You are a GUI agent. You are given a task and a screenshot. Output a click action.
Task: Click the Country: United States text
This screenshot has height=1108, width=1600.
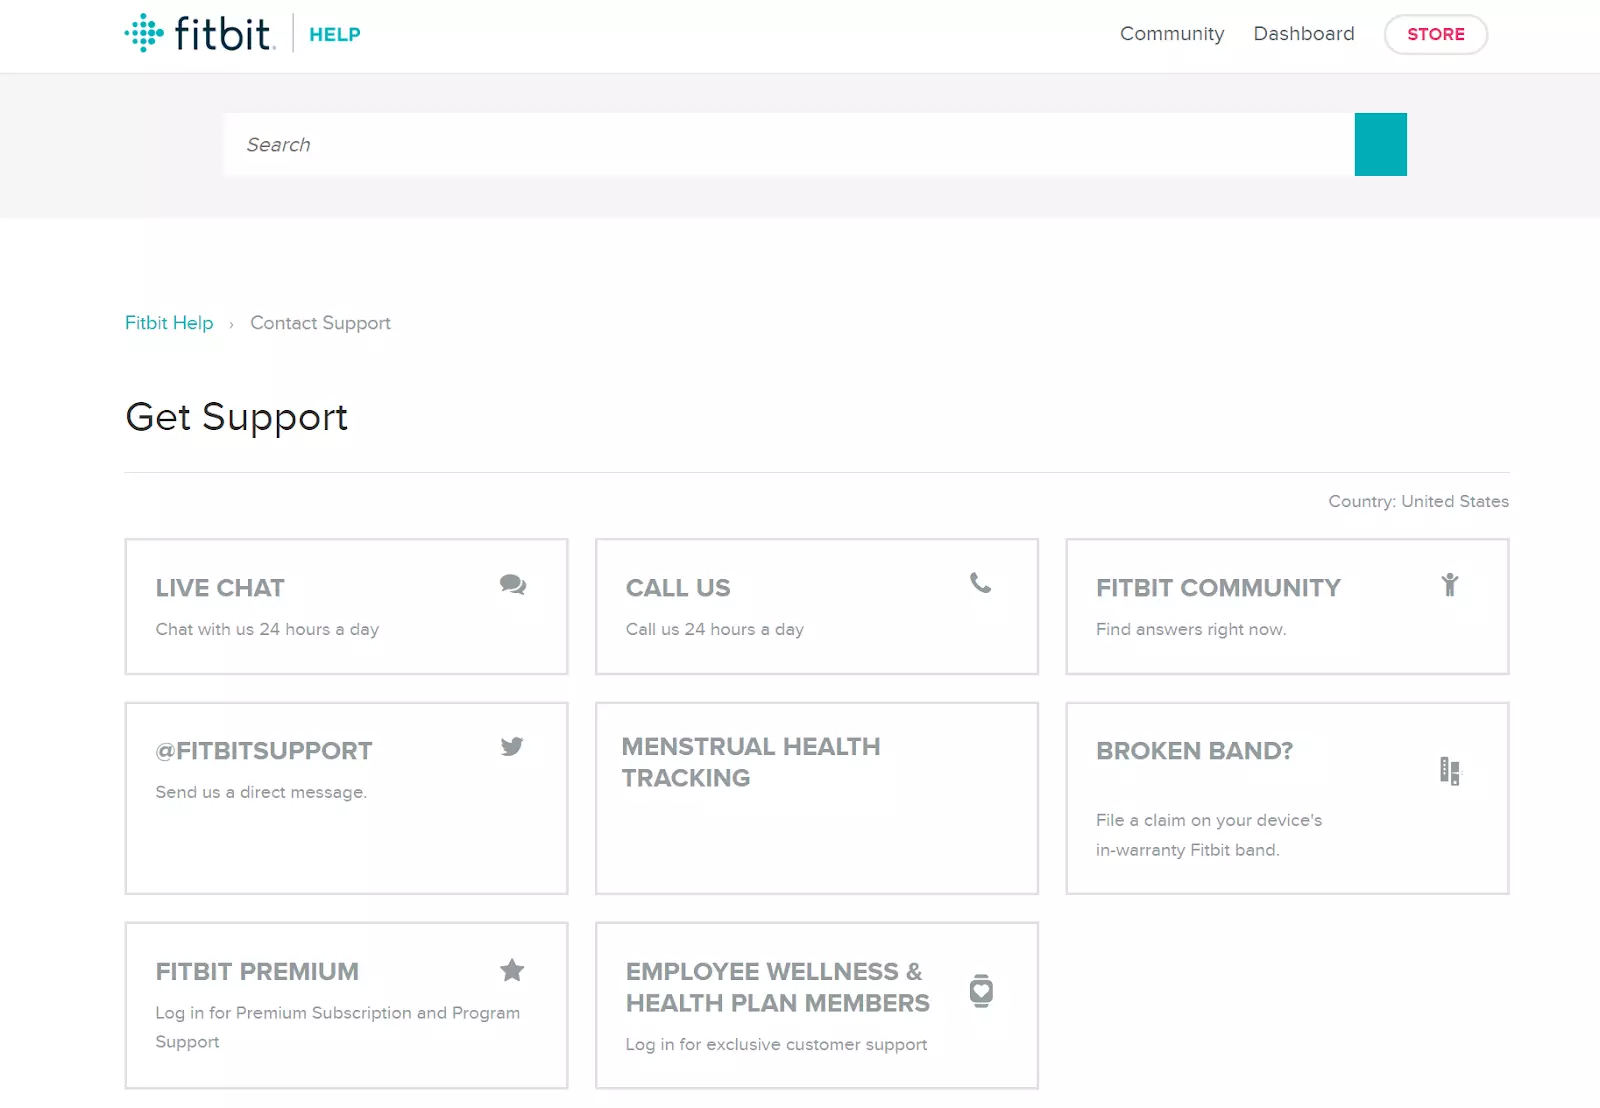(1417, 501)
